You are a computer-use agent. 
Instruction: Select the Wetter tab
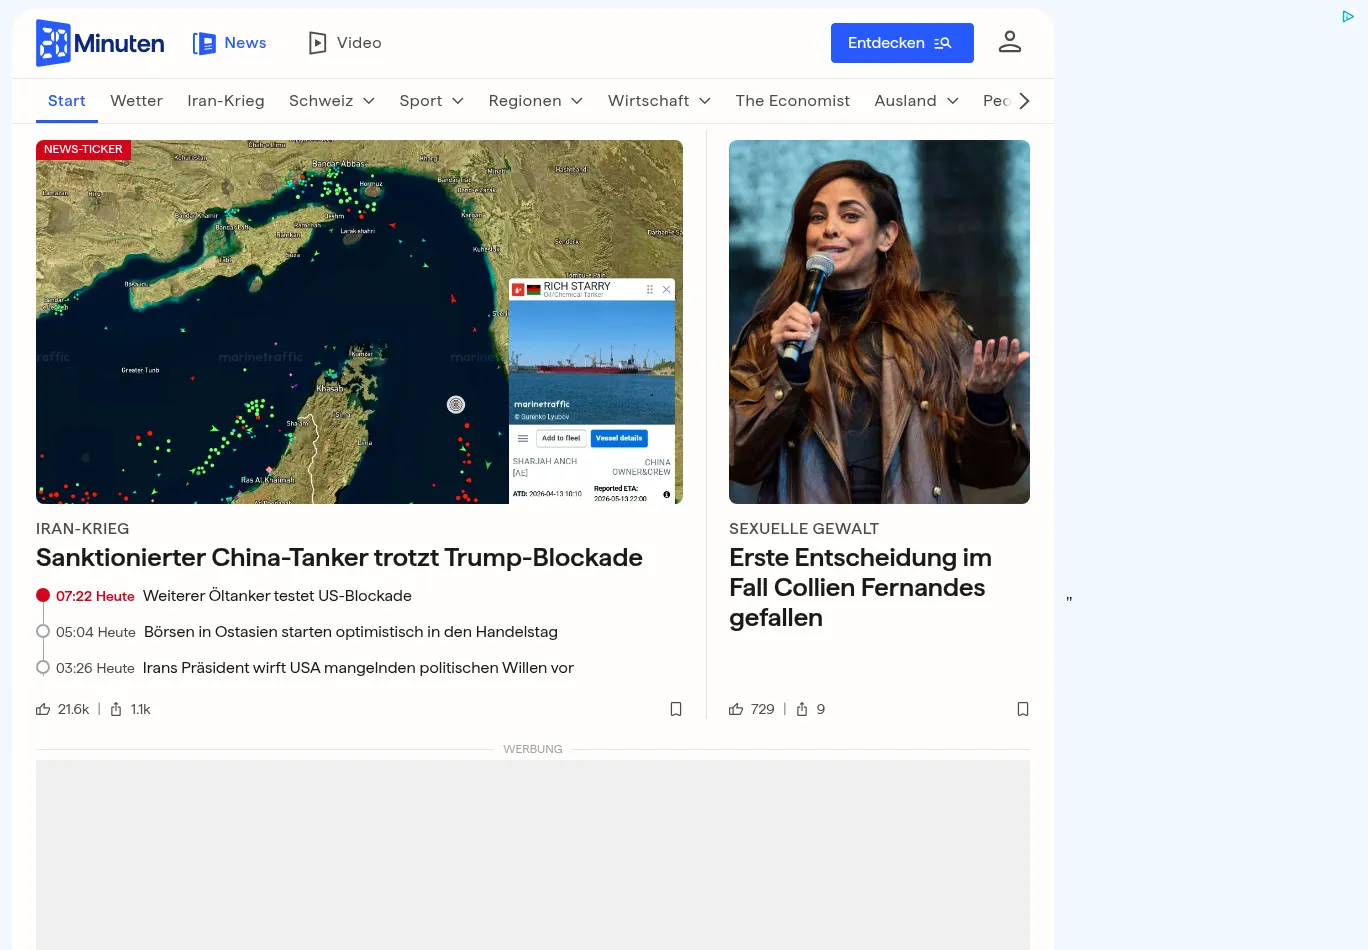coord(136,101)
